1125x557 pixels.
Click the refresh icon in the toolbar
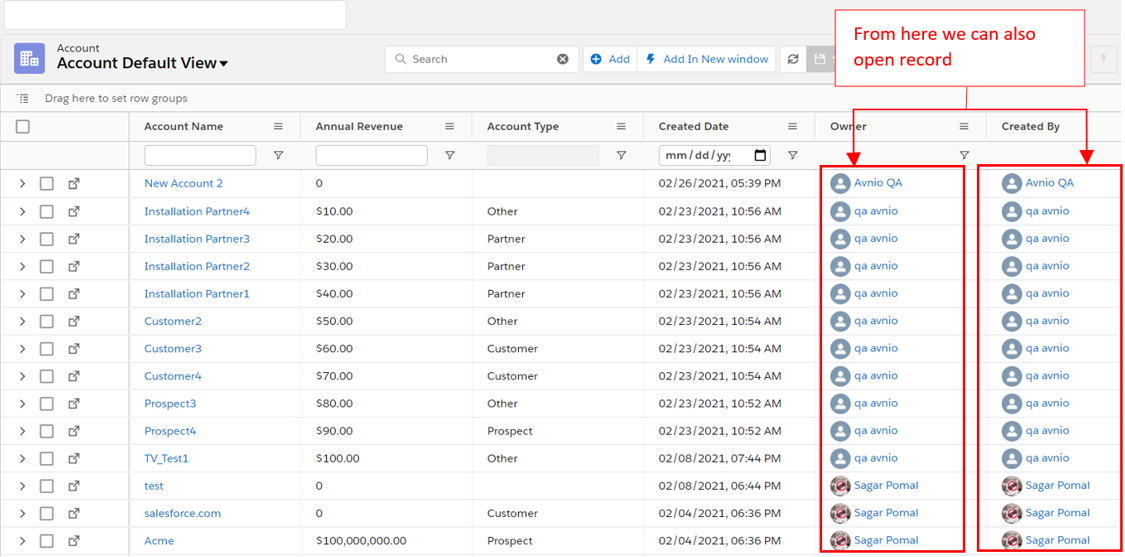coord(793,60)
